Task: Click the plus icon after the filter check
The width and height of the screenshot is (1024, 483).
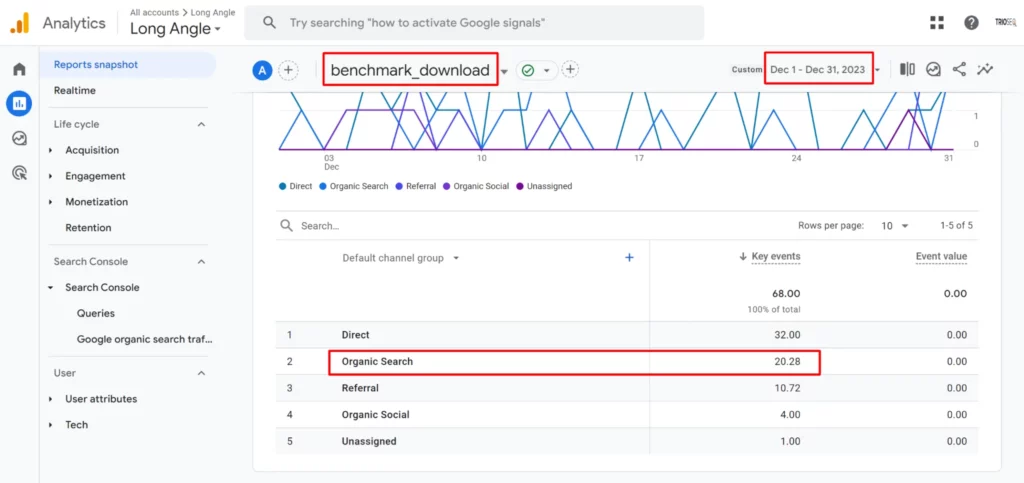Action: pos(571,69)
